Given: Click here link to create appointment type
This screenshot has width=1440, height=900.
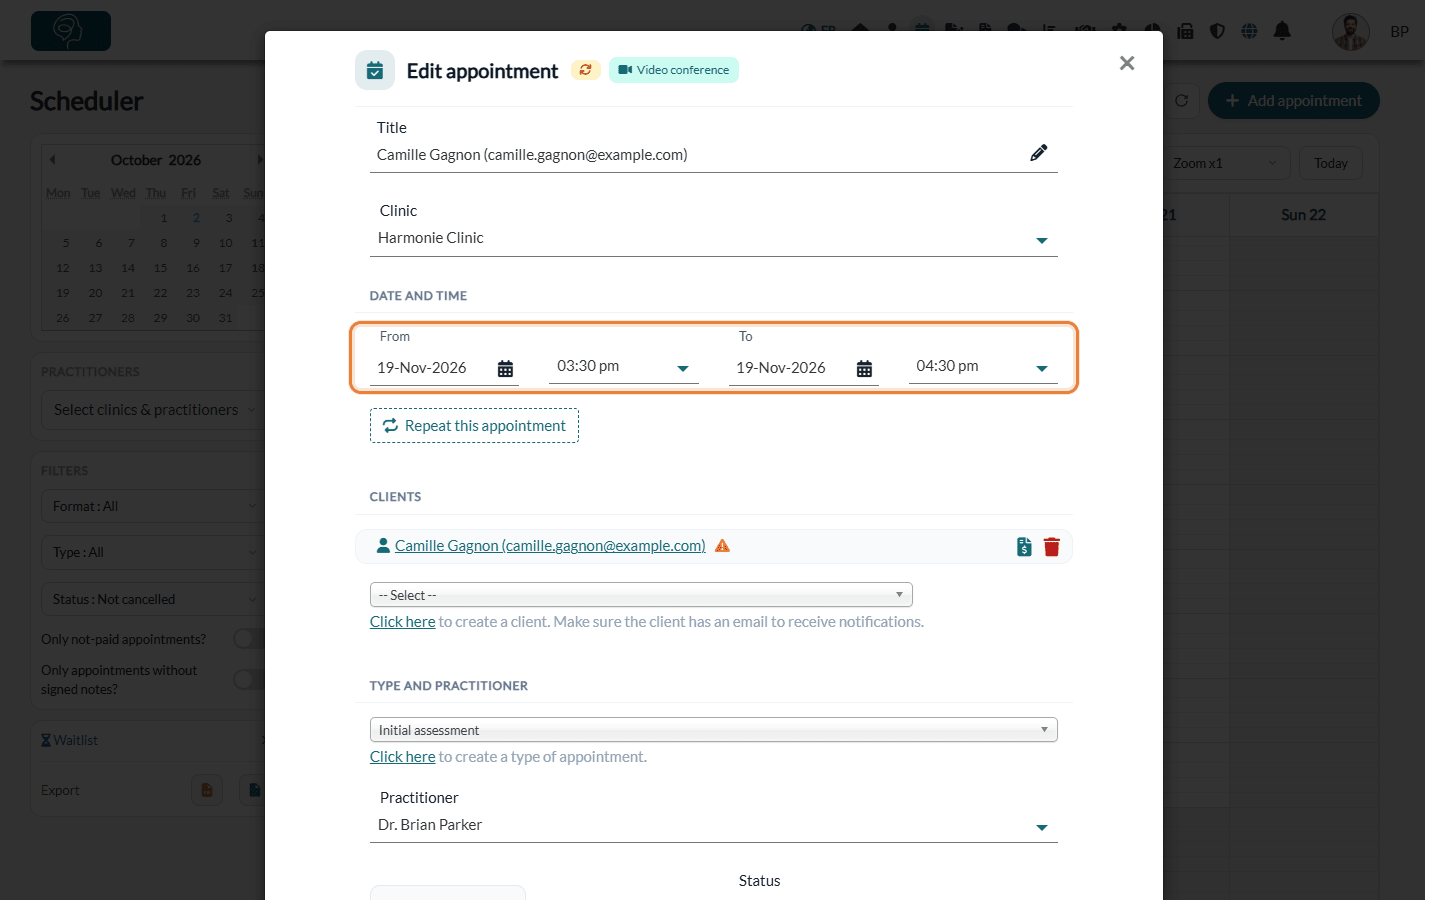Looking at the screenshot, I should [x=403, y=757].
